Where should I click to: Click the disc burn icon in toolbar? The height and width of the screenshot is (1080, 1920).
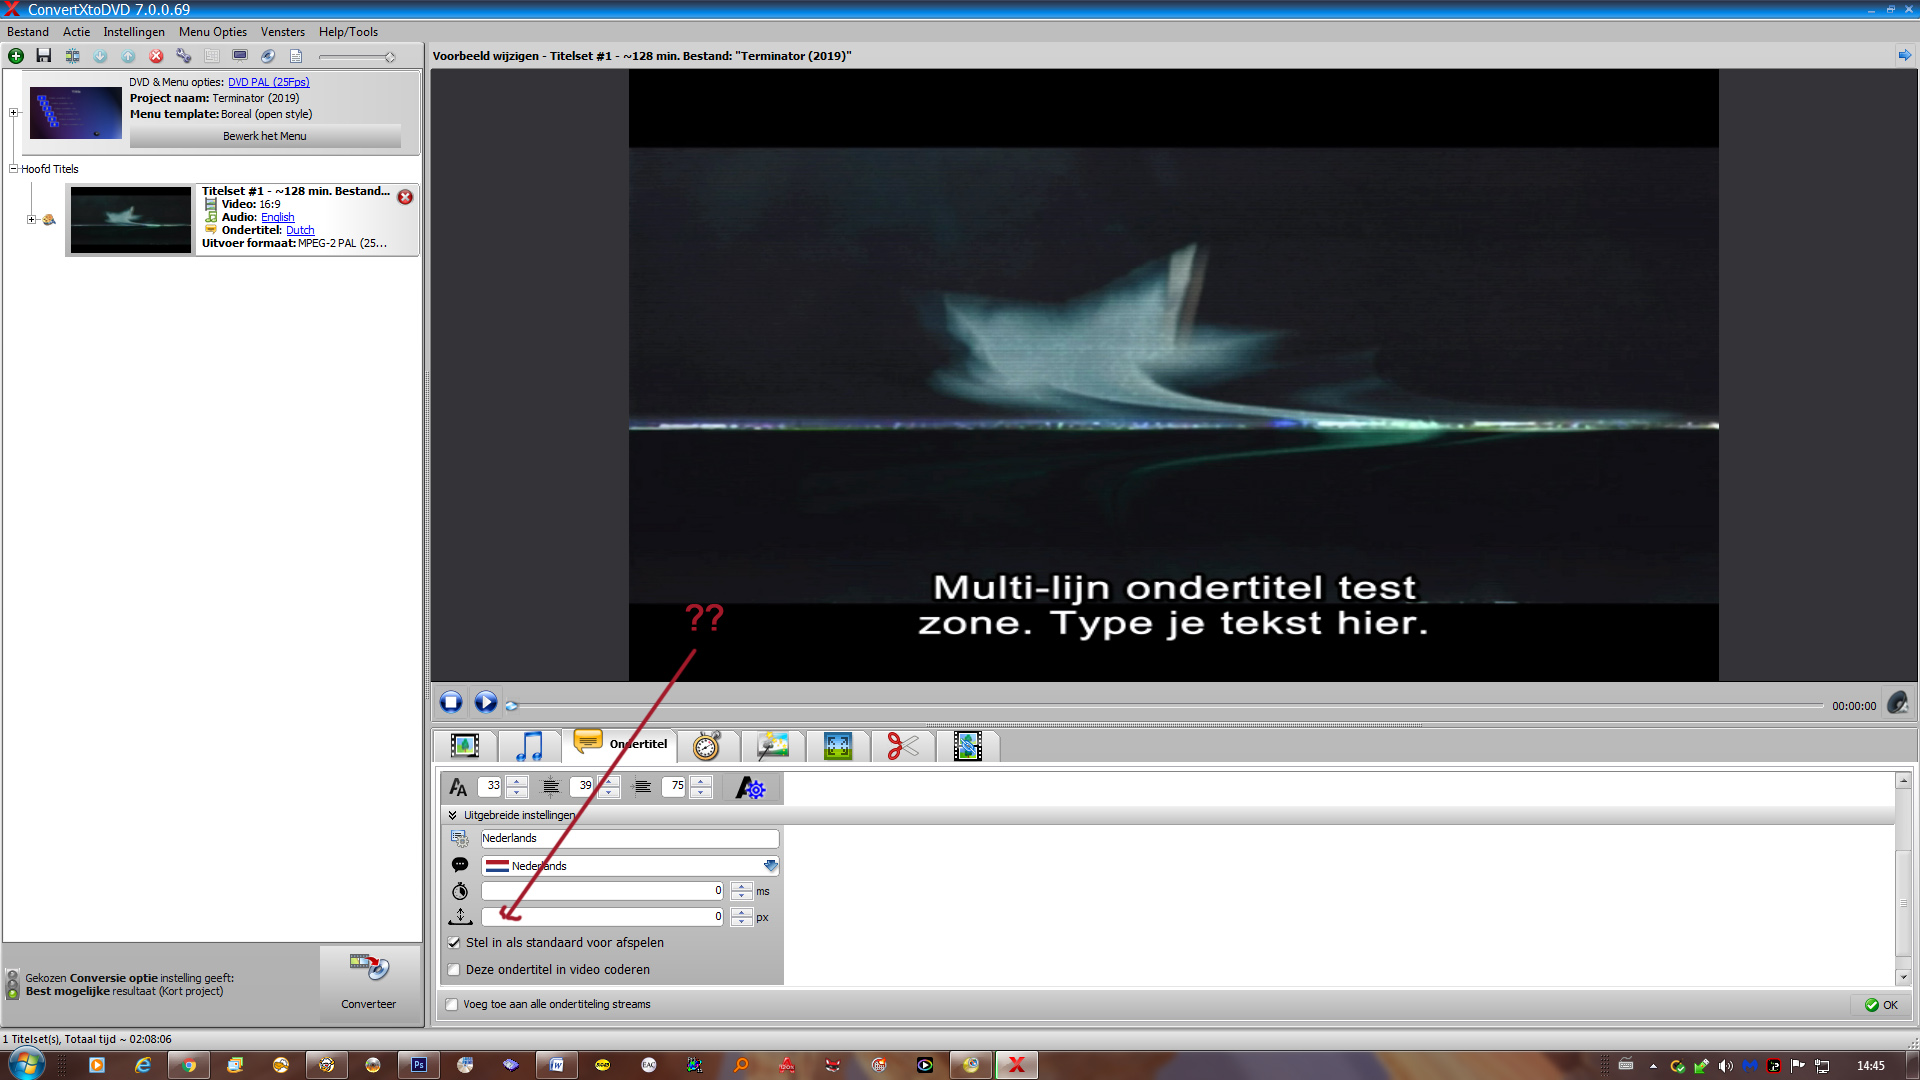[x=268, y=56]
